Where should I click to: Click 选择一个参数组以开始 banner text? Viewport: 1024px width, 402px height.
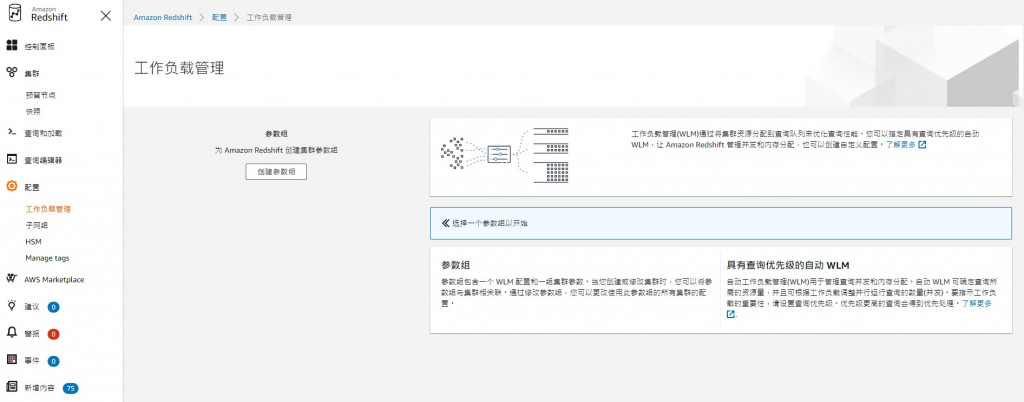[x=489, y=223]
